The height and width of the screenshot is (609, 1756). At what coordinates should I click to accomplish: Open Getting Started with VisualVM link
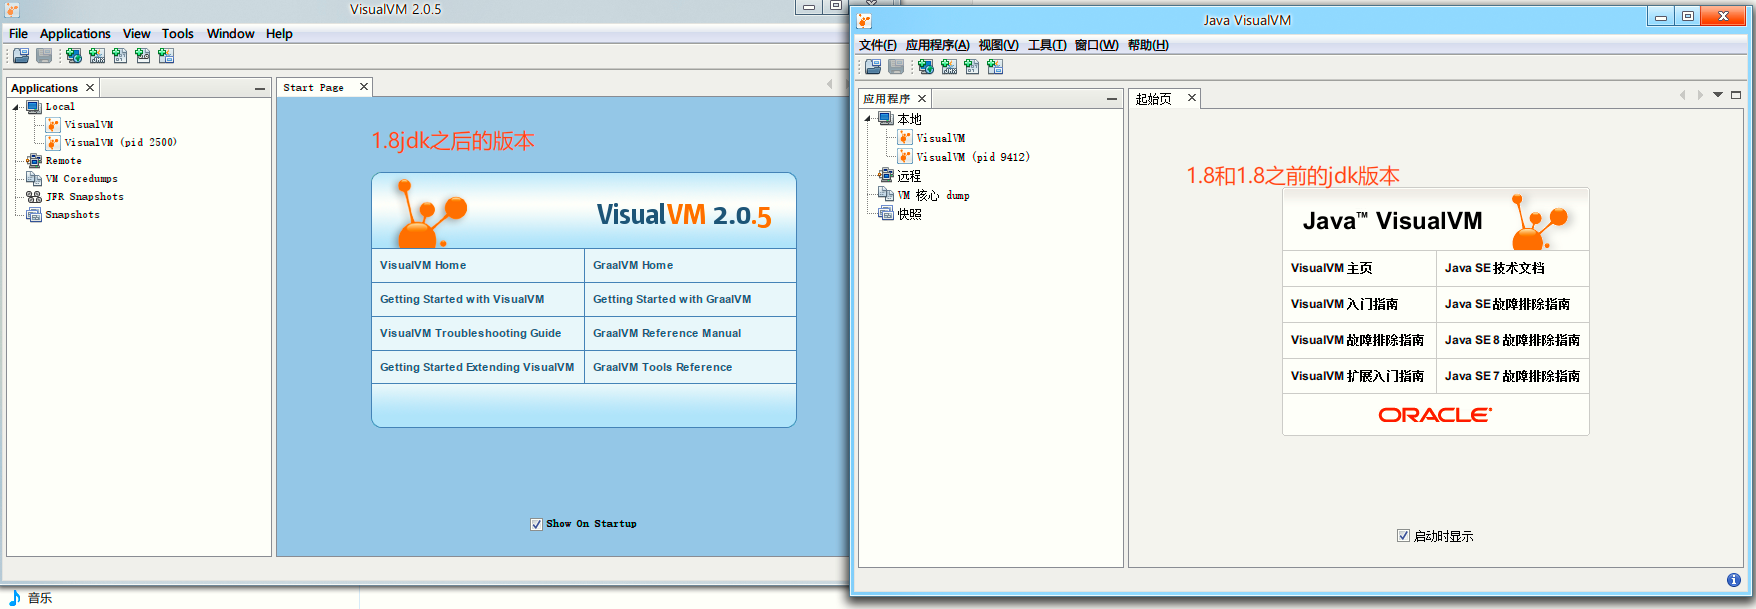pos(462,299)
